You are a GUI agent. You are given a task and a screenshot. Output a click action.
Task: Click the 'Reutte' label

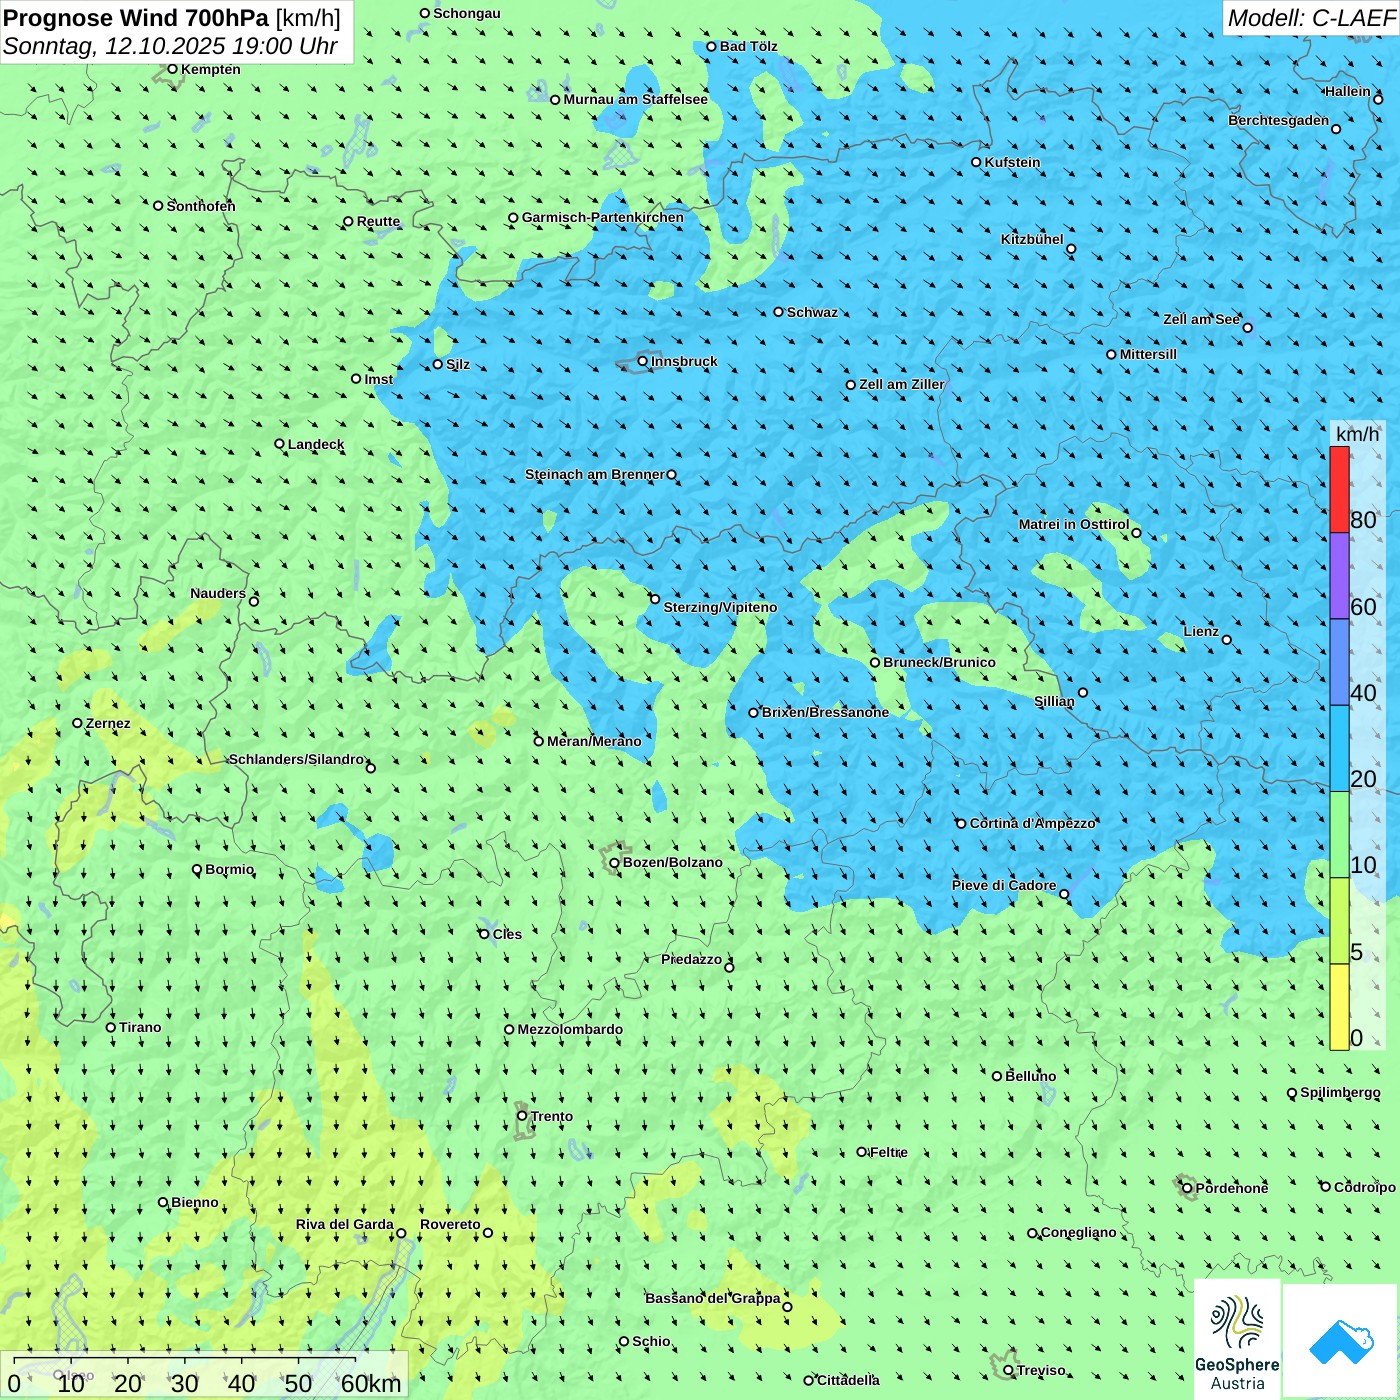tap(378, 222)
